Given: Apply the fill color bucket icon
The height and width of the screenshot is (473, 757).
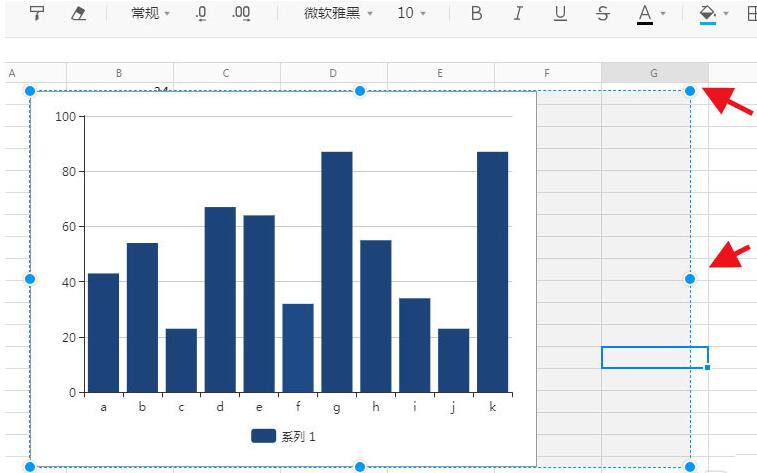Looking at the screenshot, I should pos(708,14).
